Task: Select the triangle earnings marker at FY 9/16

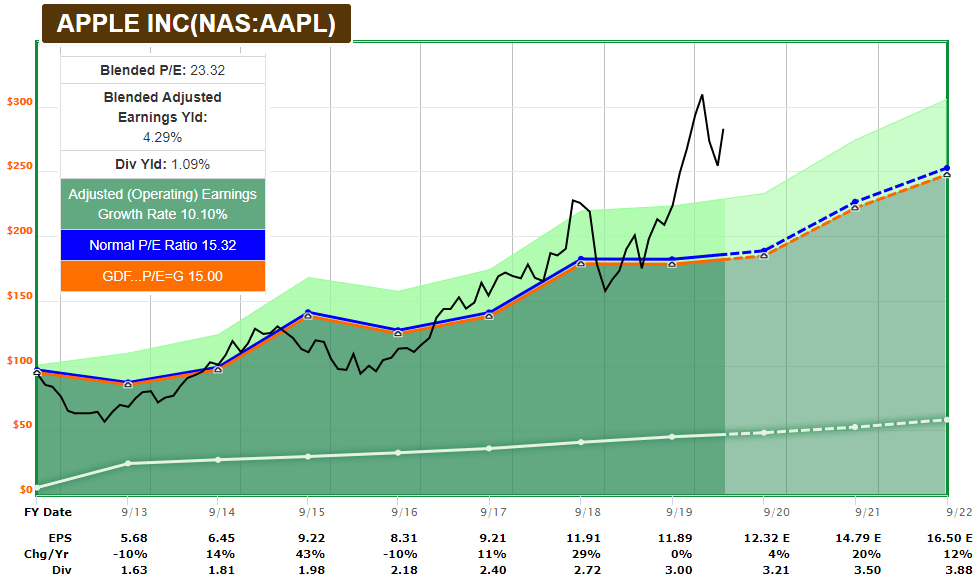Action: click(398, 332)
